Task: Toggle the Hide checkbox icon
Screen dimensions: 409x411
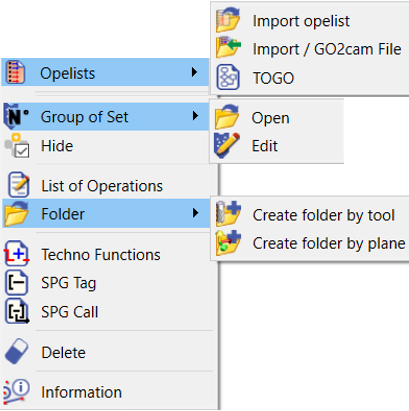Action: 17,146
